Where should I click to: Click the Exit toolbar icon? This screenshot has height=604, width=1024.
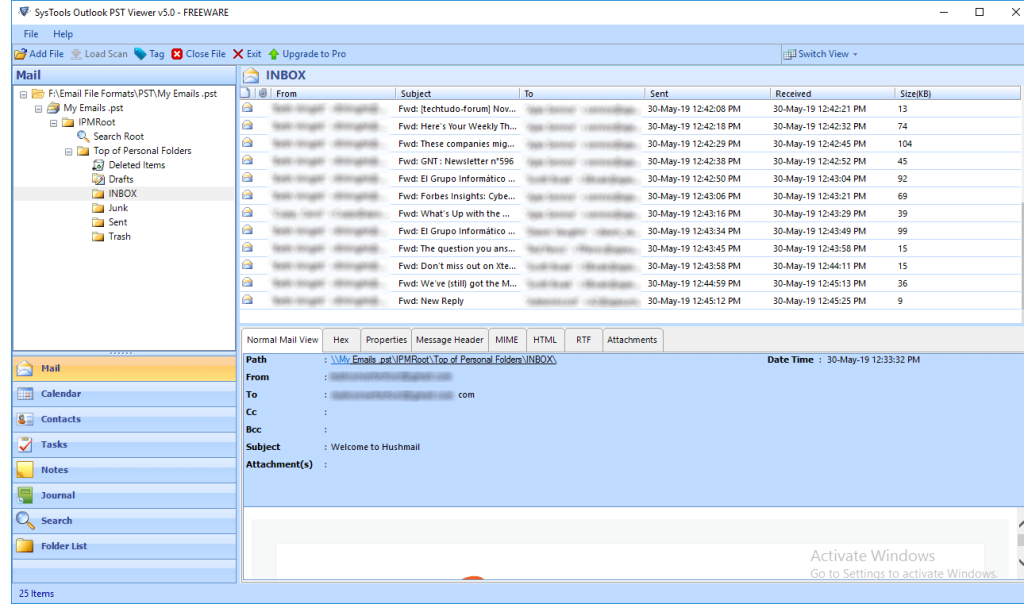coord(238,54)
